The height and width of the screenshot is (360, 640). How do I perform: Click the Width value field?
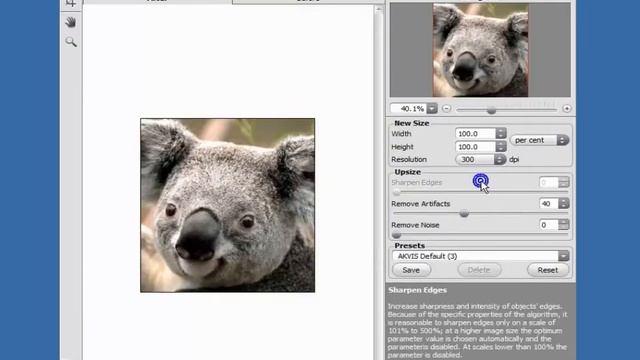click(476, 133)
